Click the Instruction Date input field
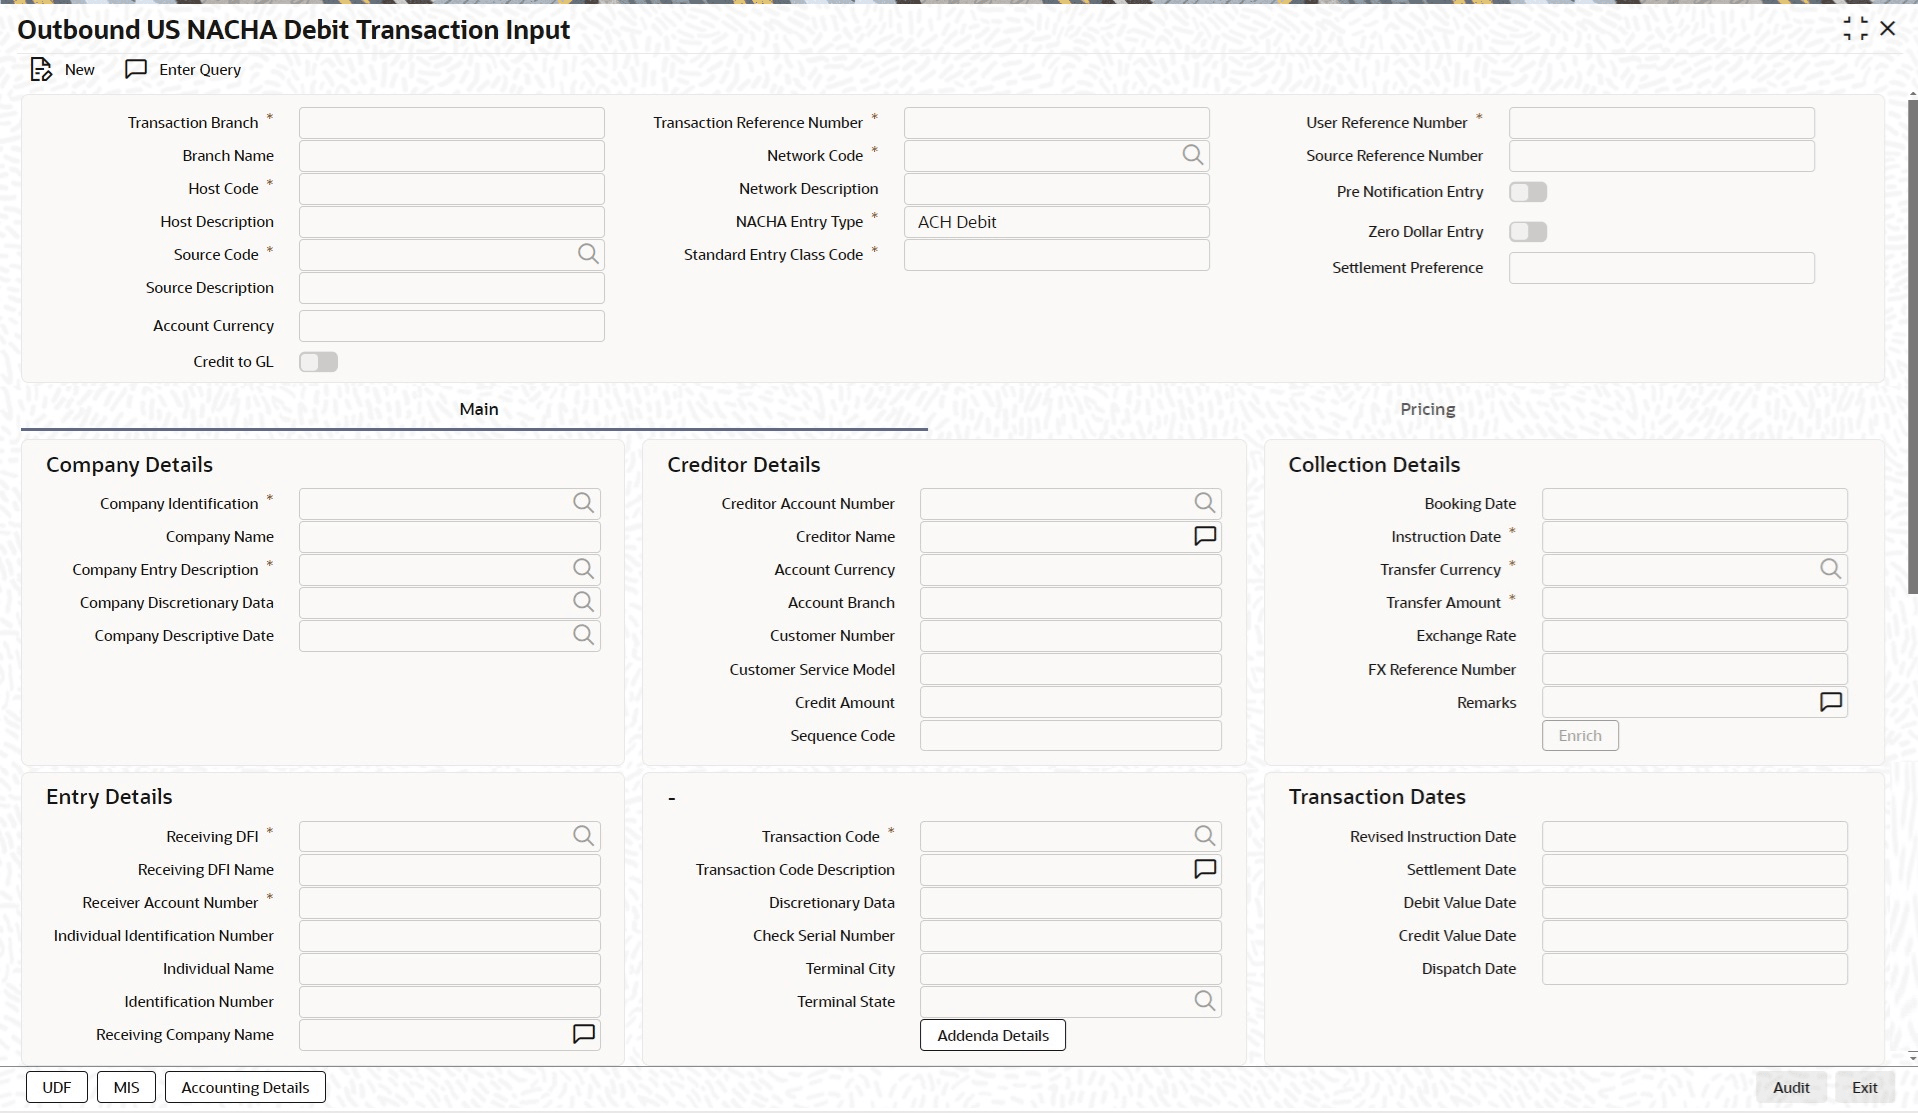The width and height of the screenshot is (1918, 1113). pos(1694,537)
